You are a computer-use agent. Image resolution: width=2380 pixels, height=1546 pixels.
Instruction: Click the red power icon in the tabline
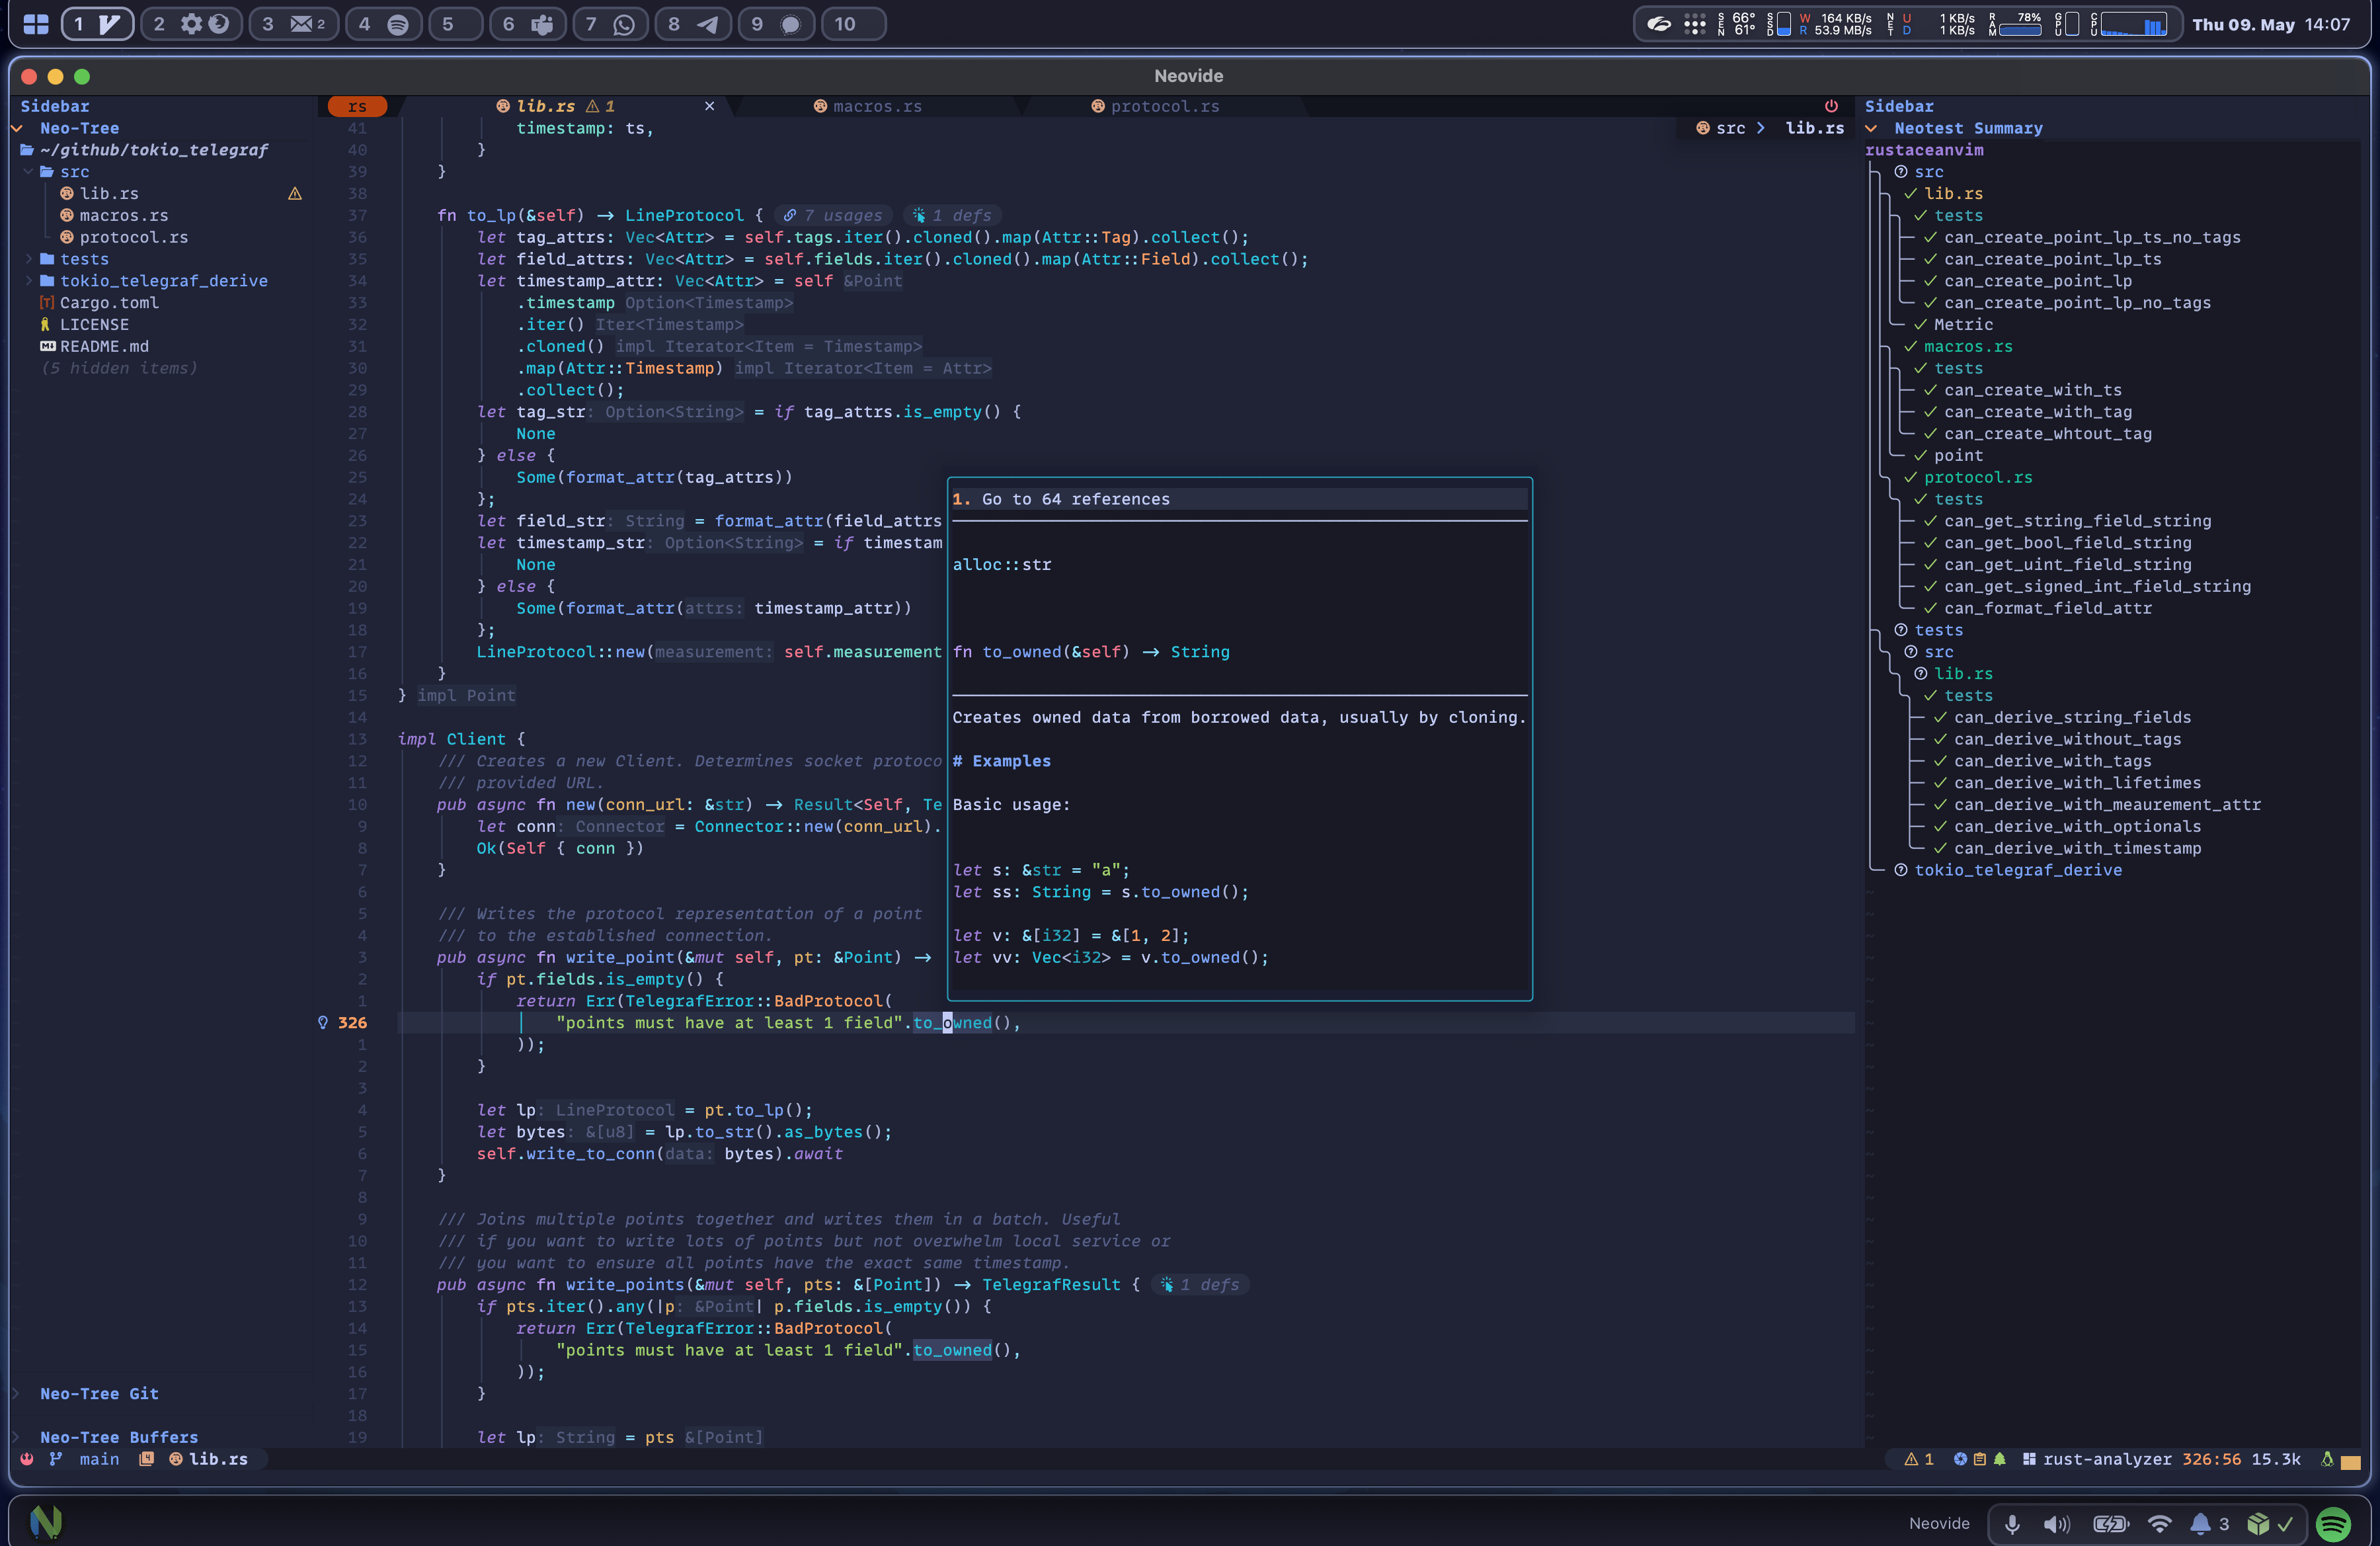click(x=1831, y=106)
